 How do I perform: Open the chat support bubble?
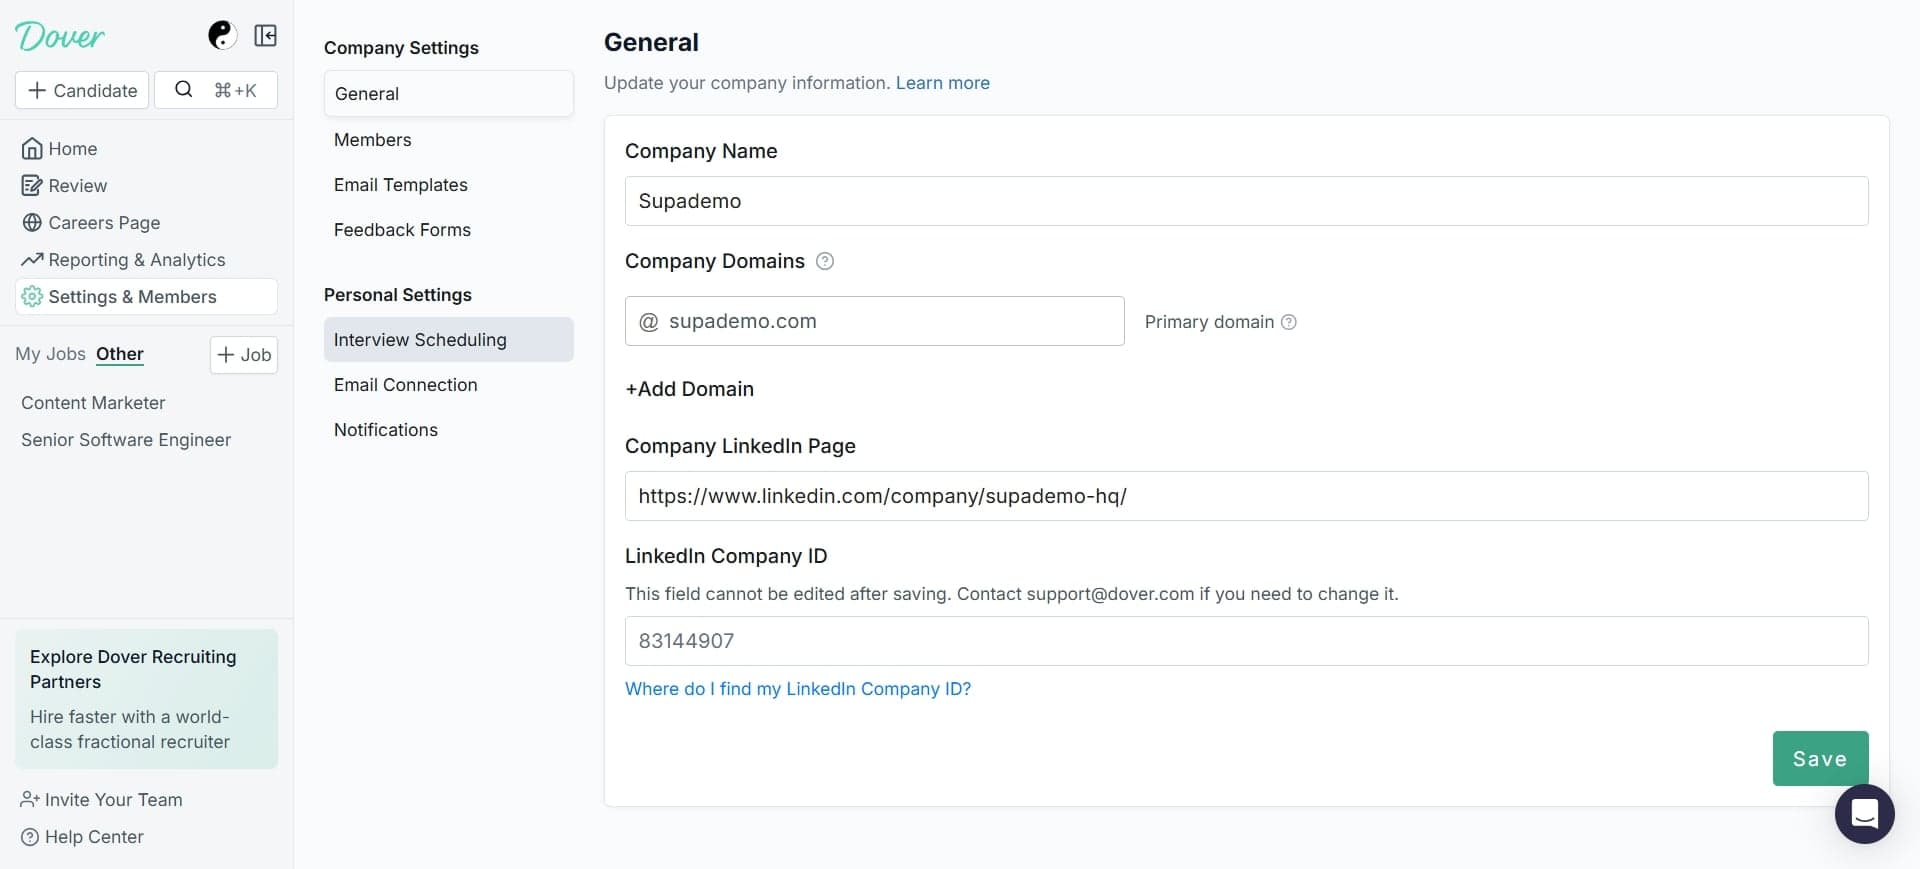[x=1864, y=814]
